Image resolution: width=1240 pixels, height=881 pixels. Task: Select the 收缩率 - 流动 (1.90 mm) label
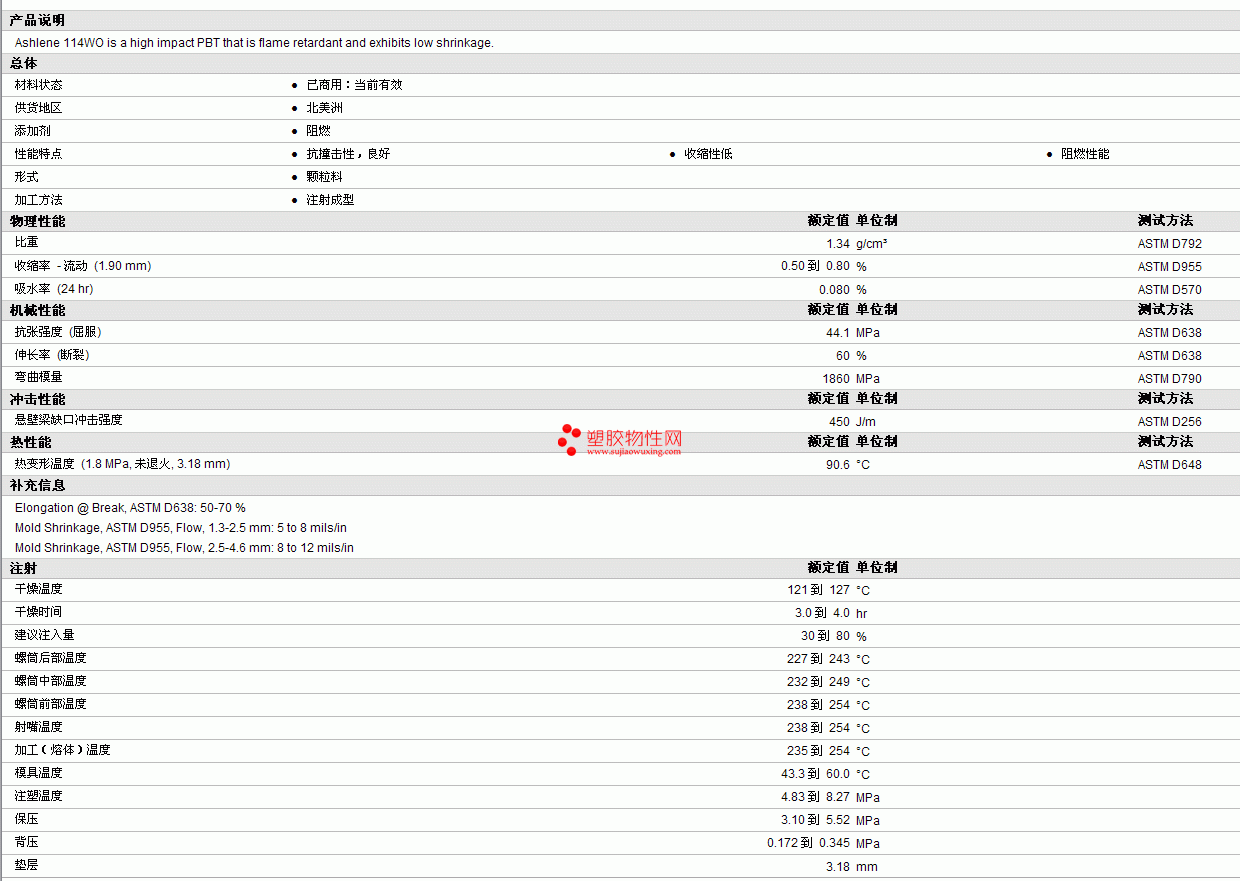click(83, 266)
